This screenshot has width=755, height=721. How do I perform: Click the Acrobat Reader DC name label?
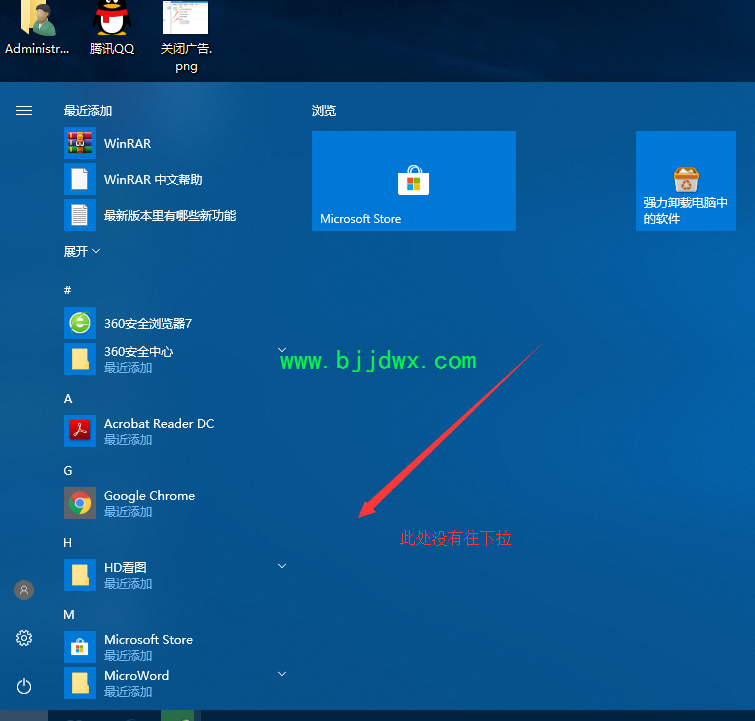[x=159, y=424]
